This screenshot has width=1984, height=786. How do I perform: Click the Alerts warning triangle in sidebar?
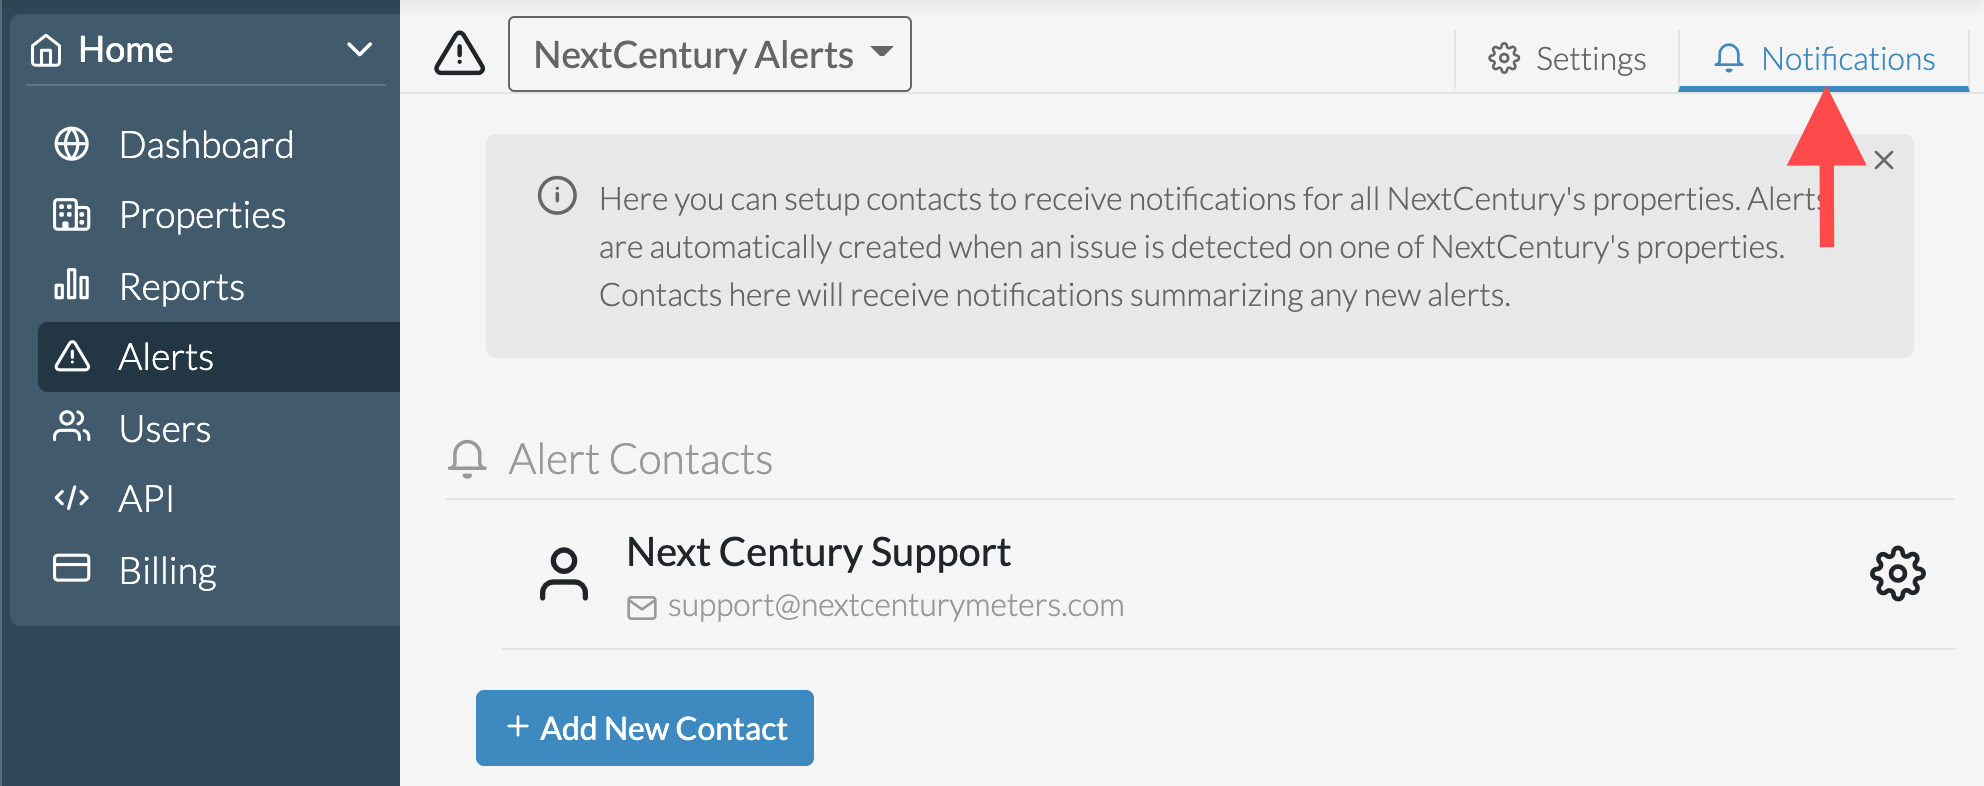pos(72,356)
